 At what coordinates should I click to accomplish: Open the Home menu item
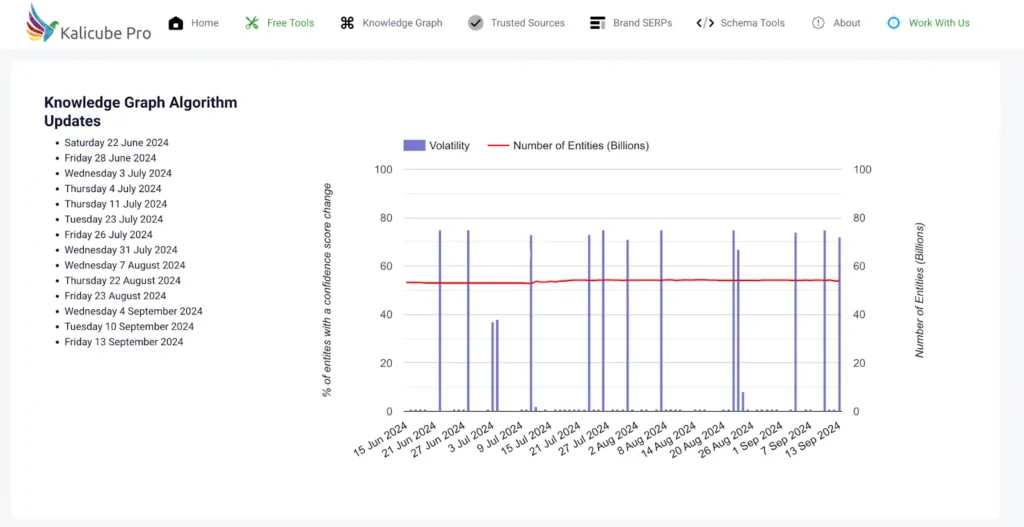(x=205, y=23)
